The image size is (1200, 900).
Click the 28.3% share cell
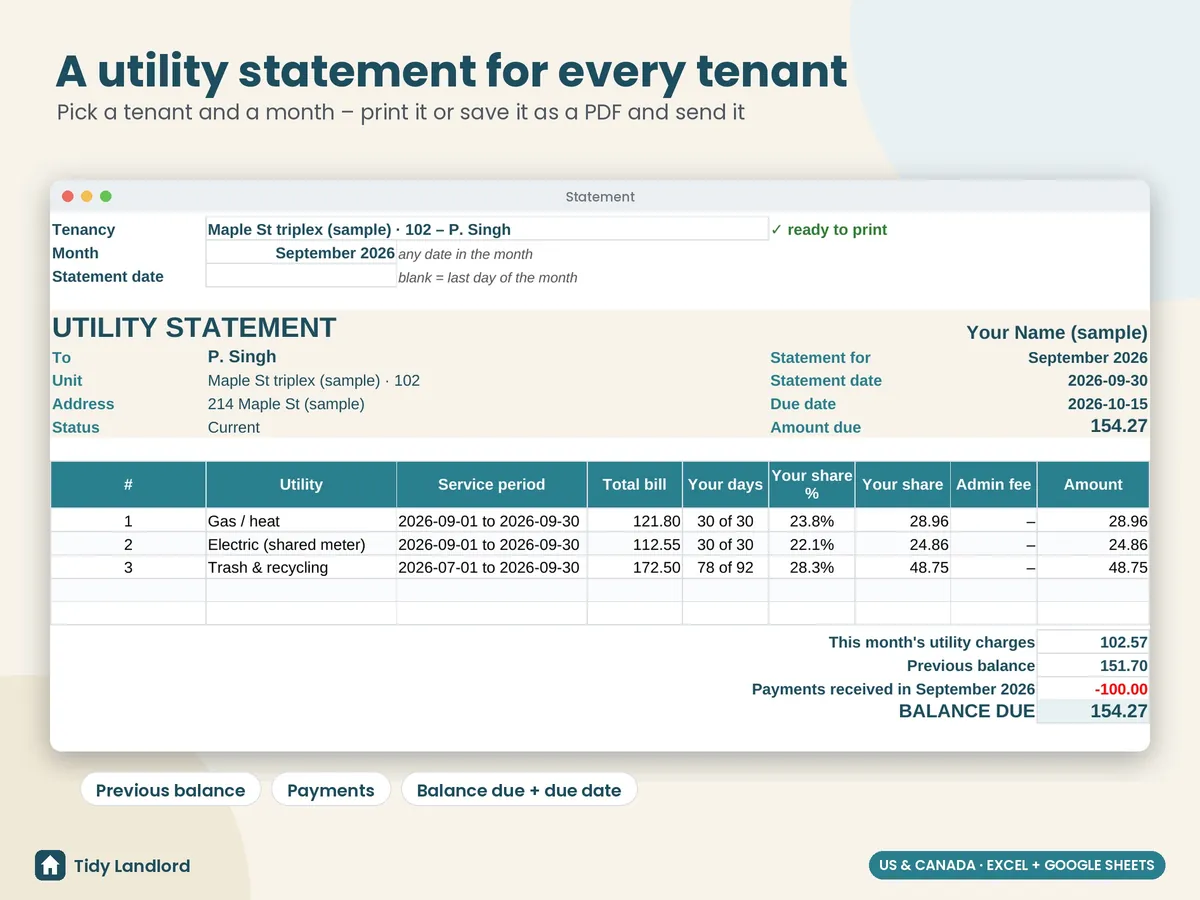[811, 567]
